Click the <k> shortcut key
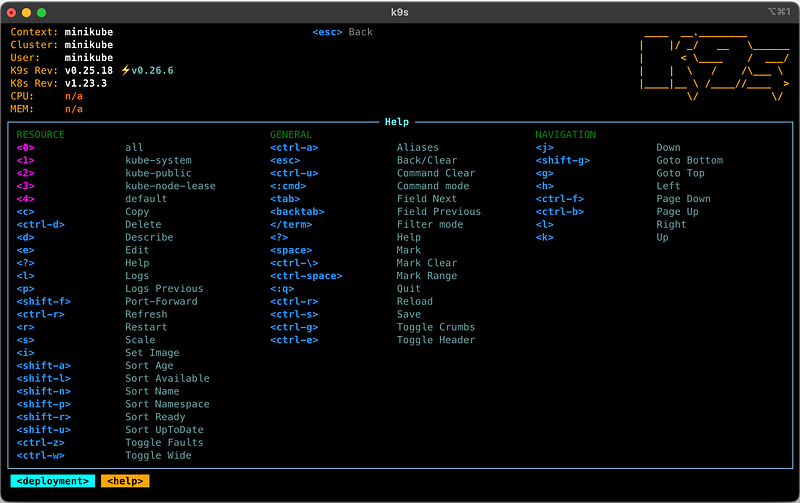The height and width of the screenshot is (503, 800). 544,237
